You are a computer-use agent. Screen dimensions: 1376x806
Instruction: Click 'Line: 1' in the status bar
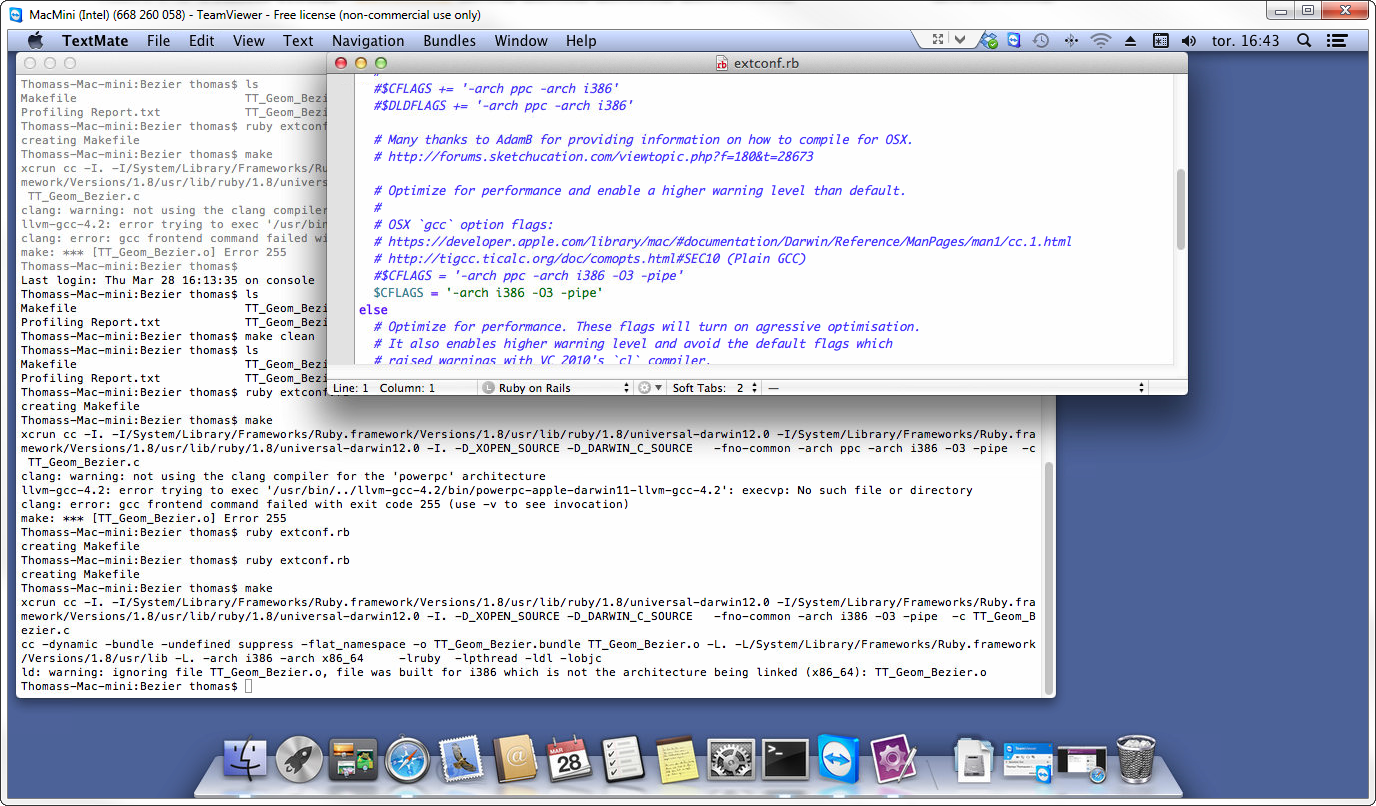[351, 388]
